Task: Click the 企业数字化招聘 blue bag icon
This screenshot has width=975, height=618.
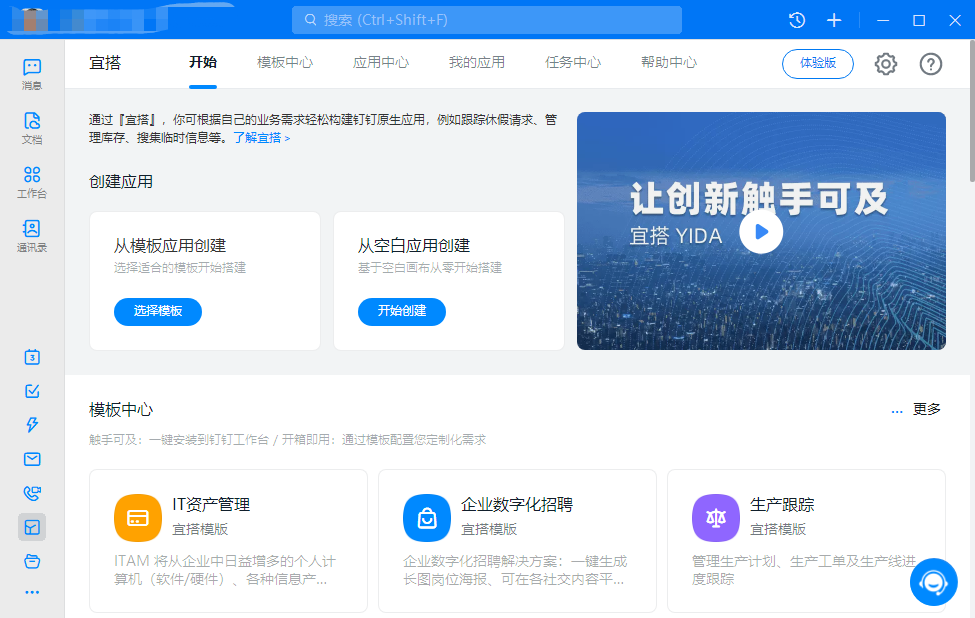Action: pyautogui.click(x=427, y=518)
